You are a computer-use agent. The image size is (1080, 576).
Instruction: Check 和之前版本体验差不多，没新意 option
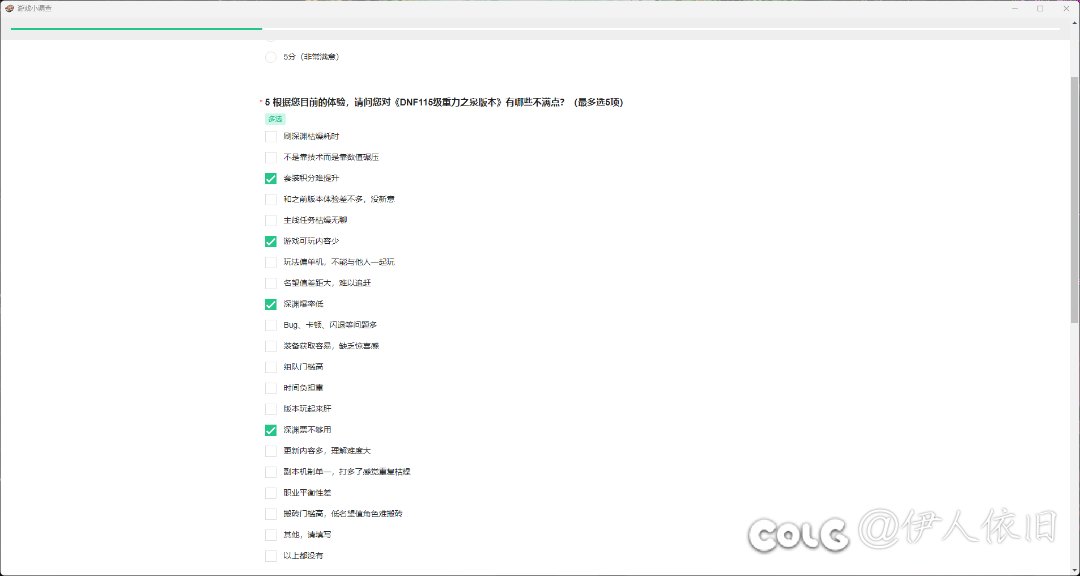pyautogui.click(x=271, y=199)
